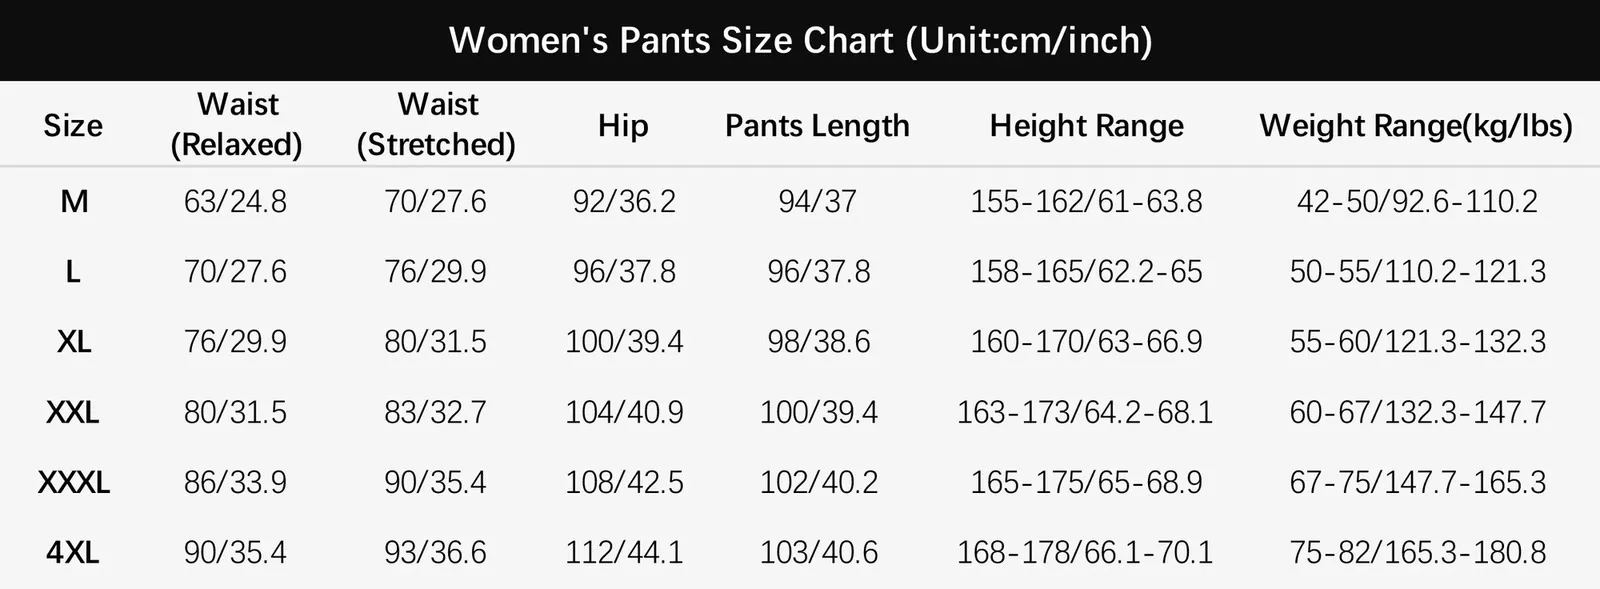The height and width of the screenshot is (589, 1600).
Task: Click the 112/44.1 hip value
Action: [x=624, y=553]
